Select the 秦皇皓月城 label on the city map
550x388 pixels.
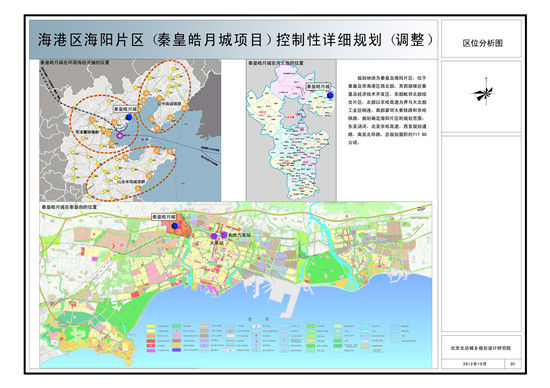(164, 217)
